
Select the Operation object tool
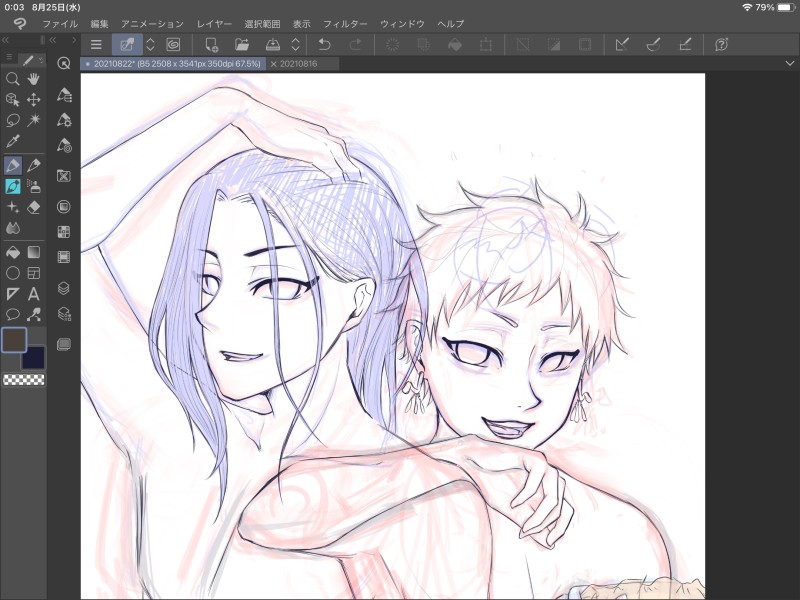13,99
